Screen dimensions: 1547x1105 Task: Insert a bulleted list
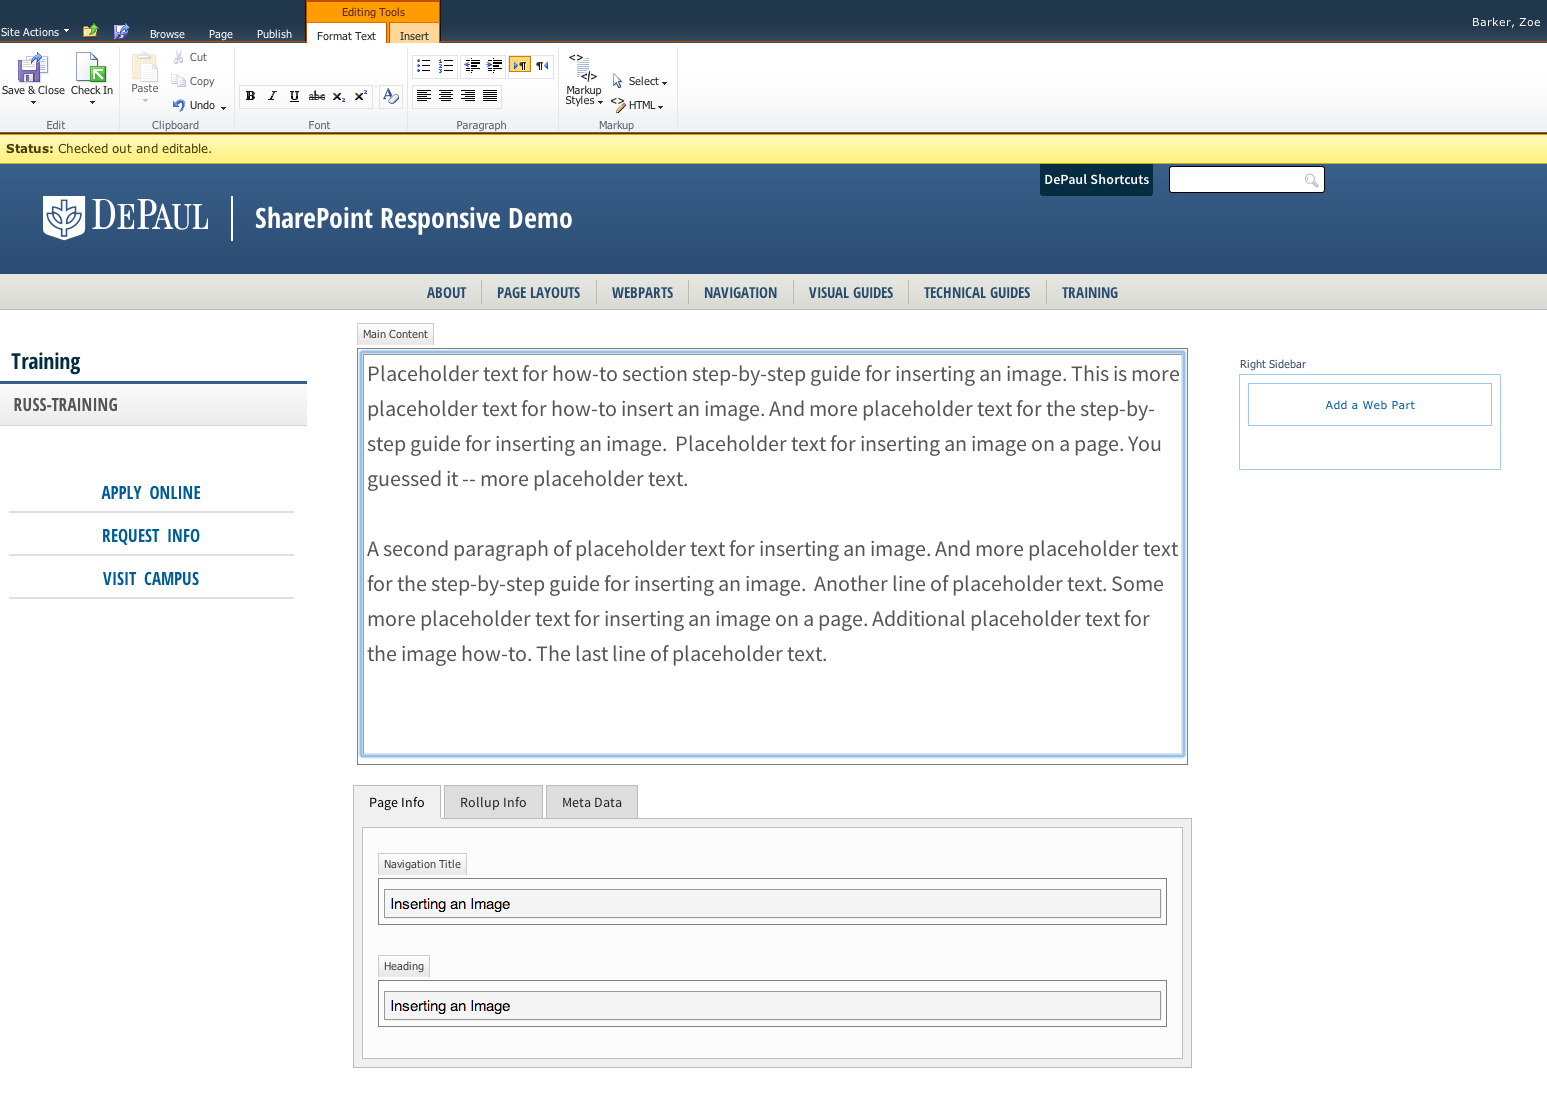pos(424,66)
